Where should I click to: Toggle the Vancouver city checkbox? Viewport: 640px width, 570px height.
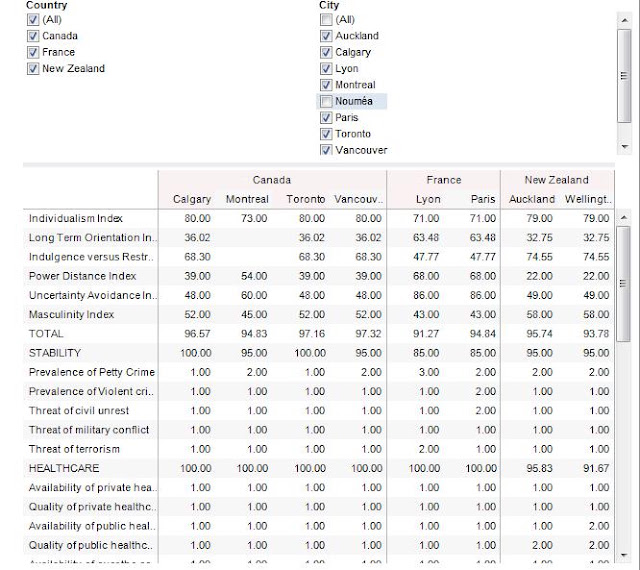[326, 150]
